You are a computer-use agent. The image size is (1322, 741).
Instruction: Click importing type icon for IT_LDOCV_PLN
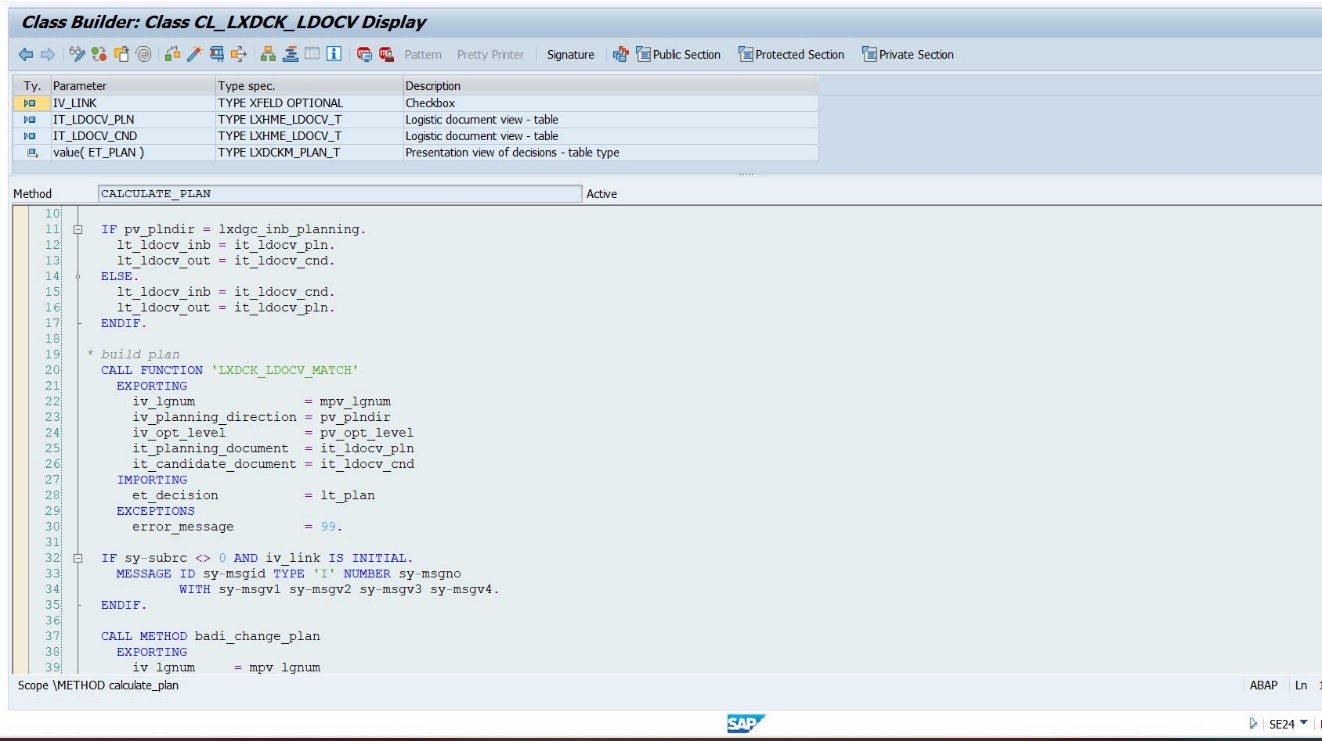pos(29,119)
